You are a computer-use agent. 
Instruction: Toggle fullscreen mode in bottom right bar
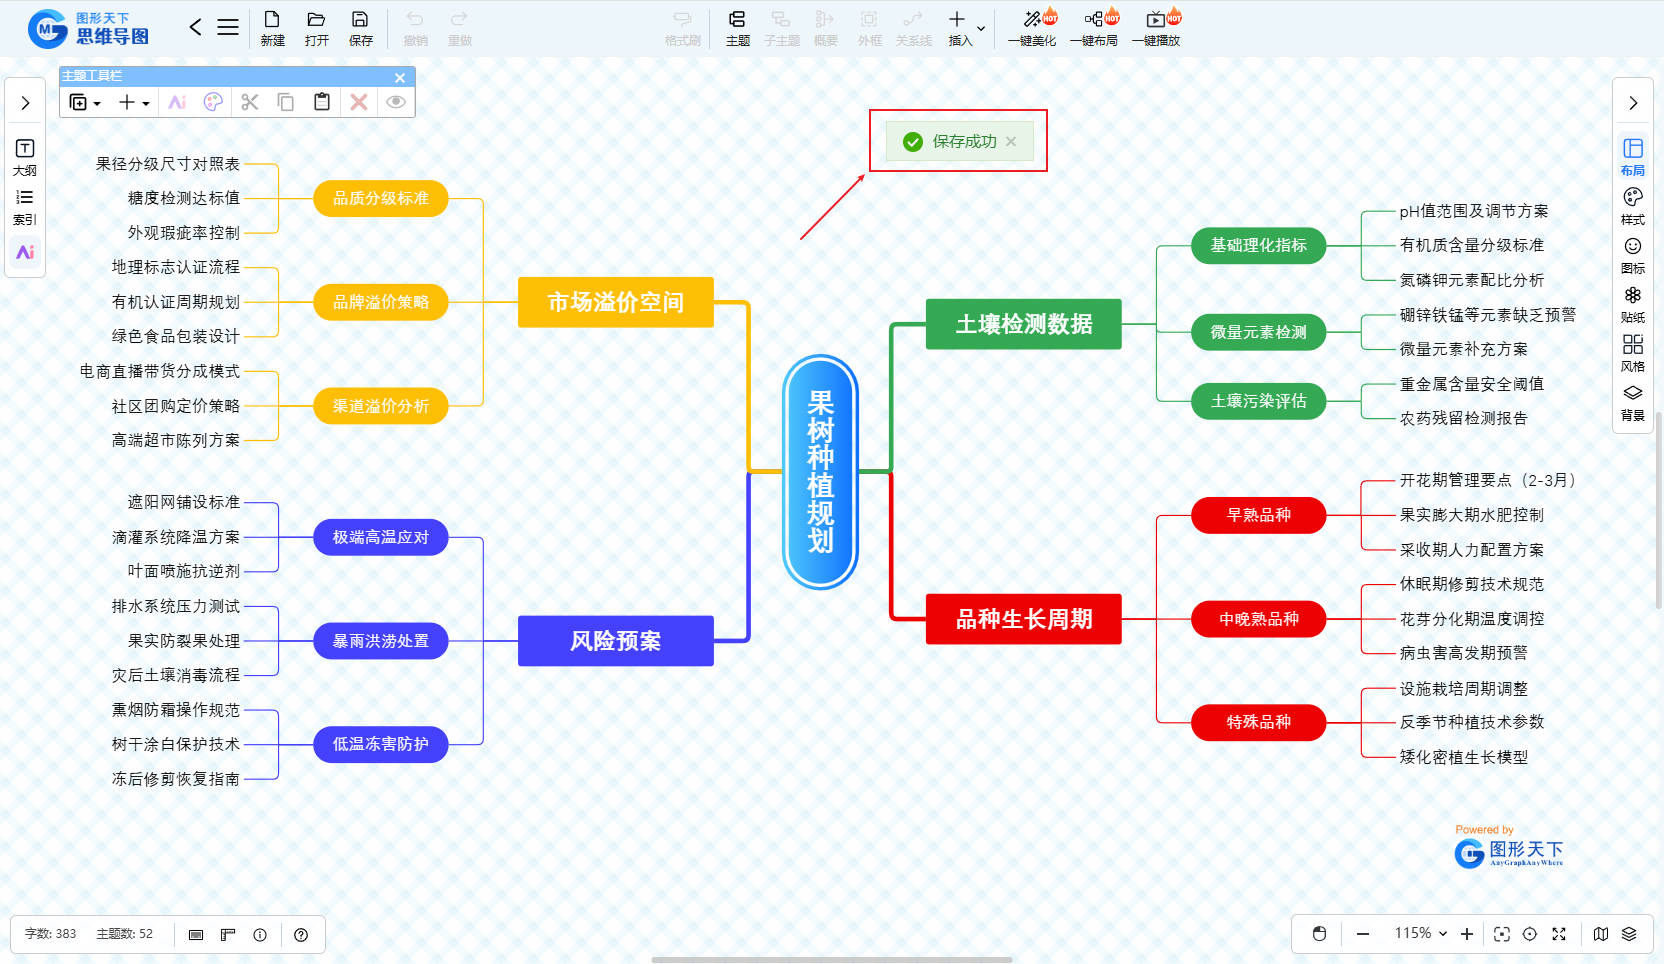point(1558,934)
